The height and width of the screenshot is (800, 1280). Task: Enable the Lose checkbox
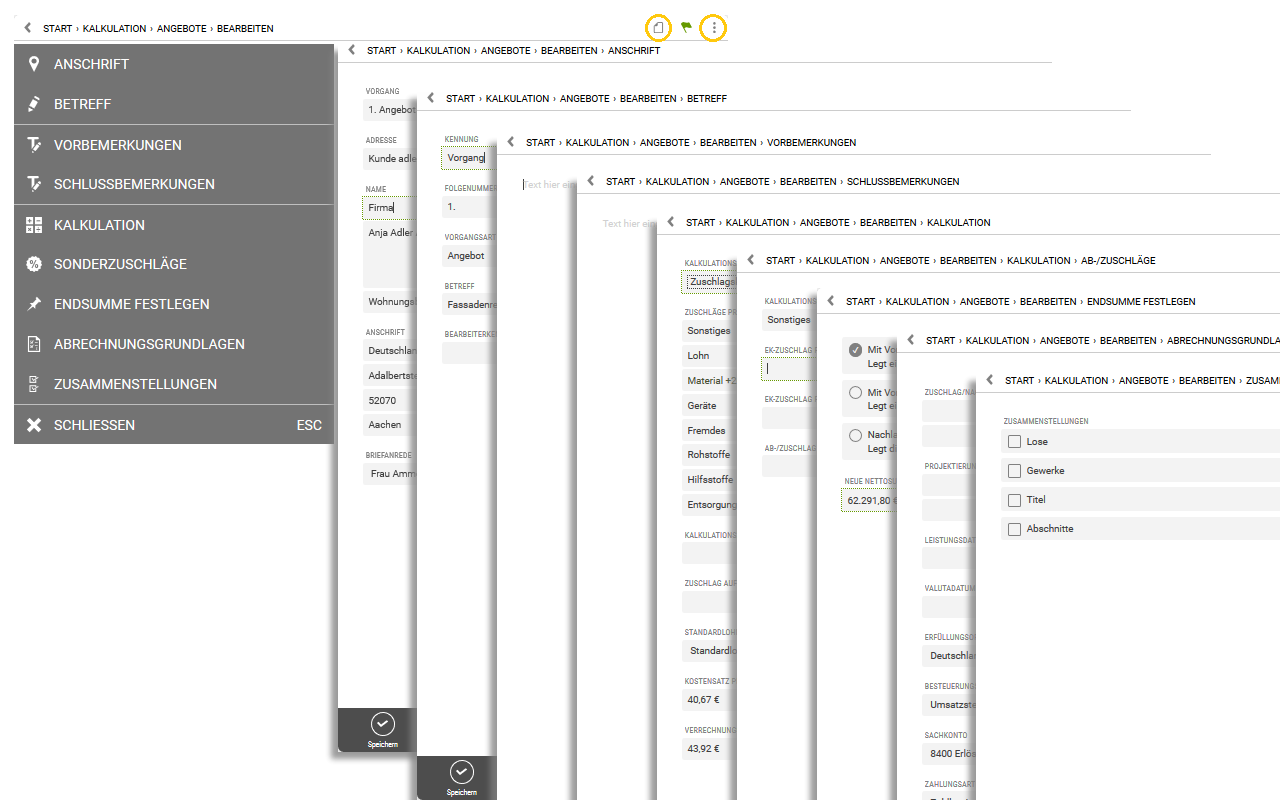click(x=1015, y=442)
